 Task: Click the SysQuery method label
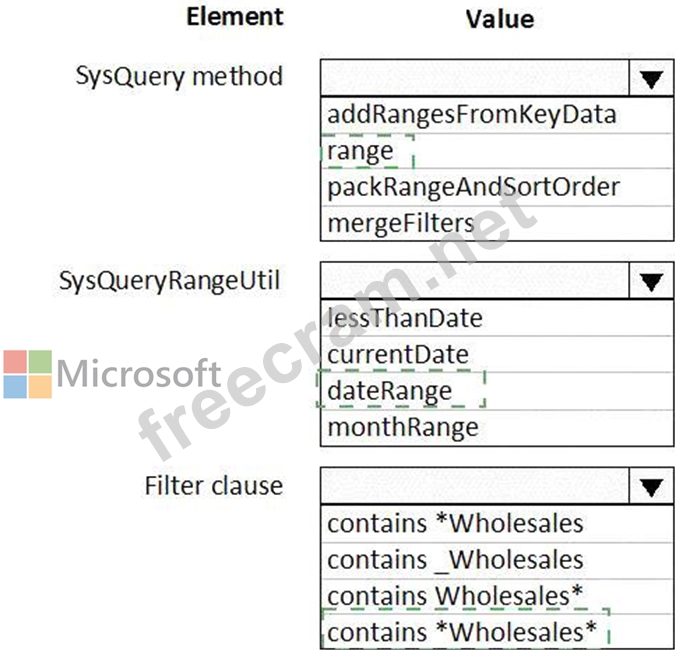point(179,76)
